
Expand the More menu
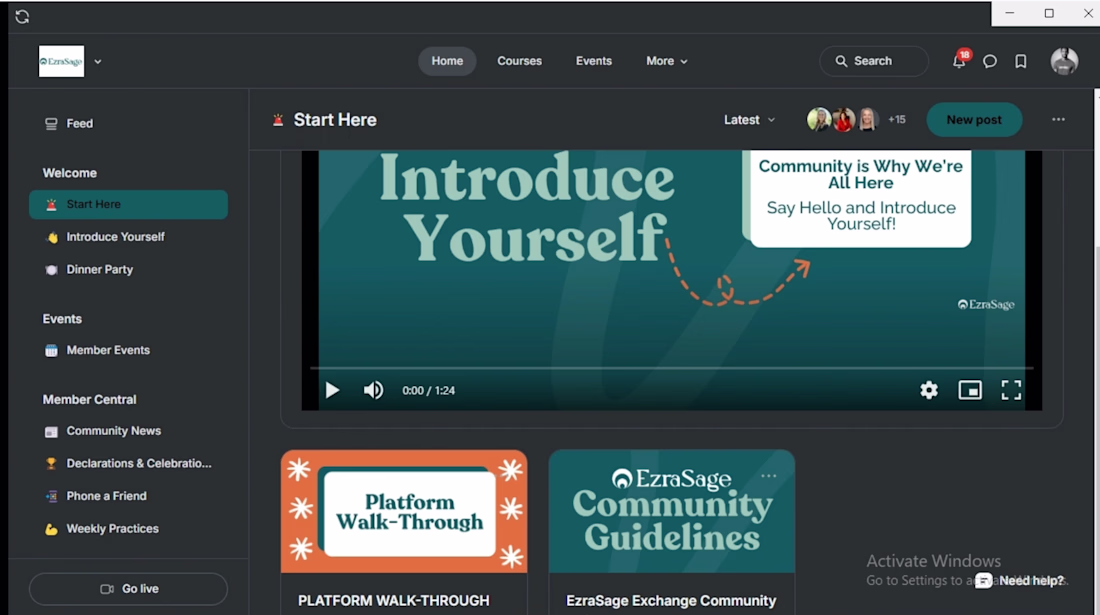(666, 61)
